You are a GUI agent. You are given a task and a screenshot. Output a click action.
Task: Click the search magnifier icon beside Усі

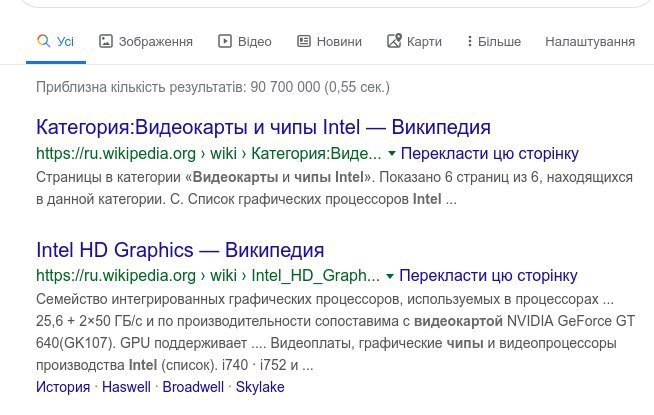(x=43, y=41)
